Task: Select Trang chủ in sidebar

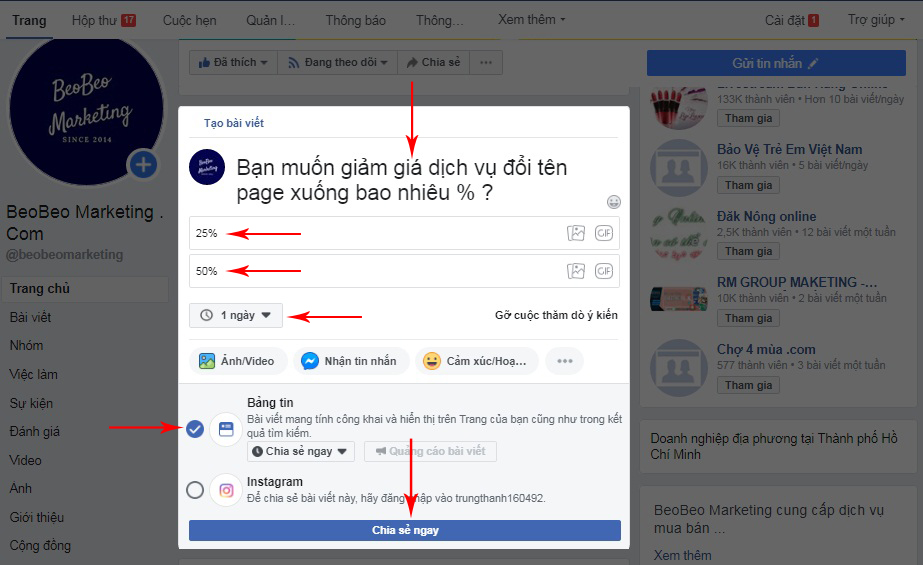Action: click(85, 288)
